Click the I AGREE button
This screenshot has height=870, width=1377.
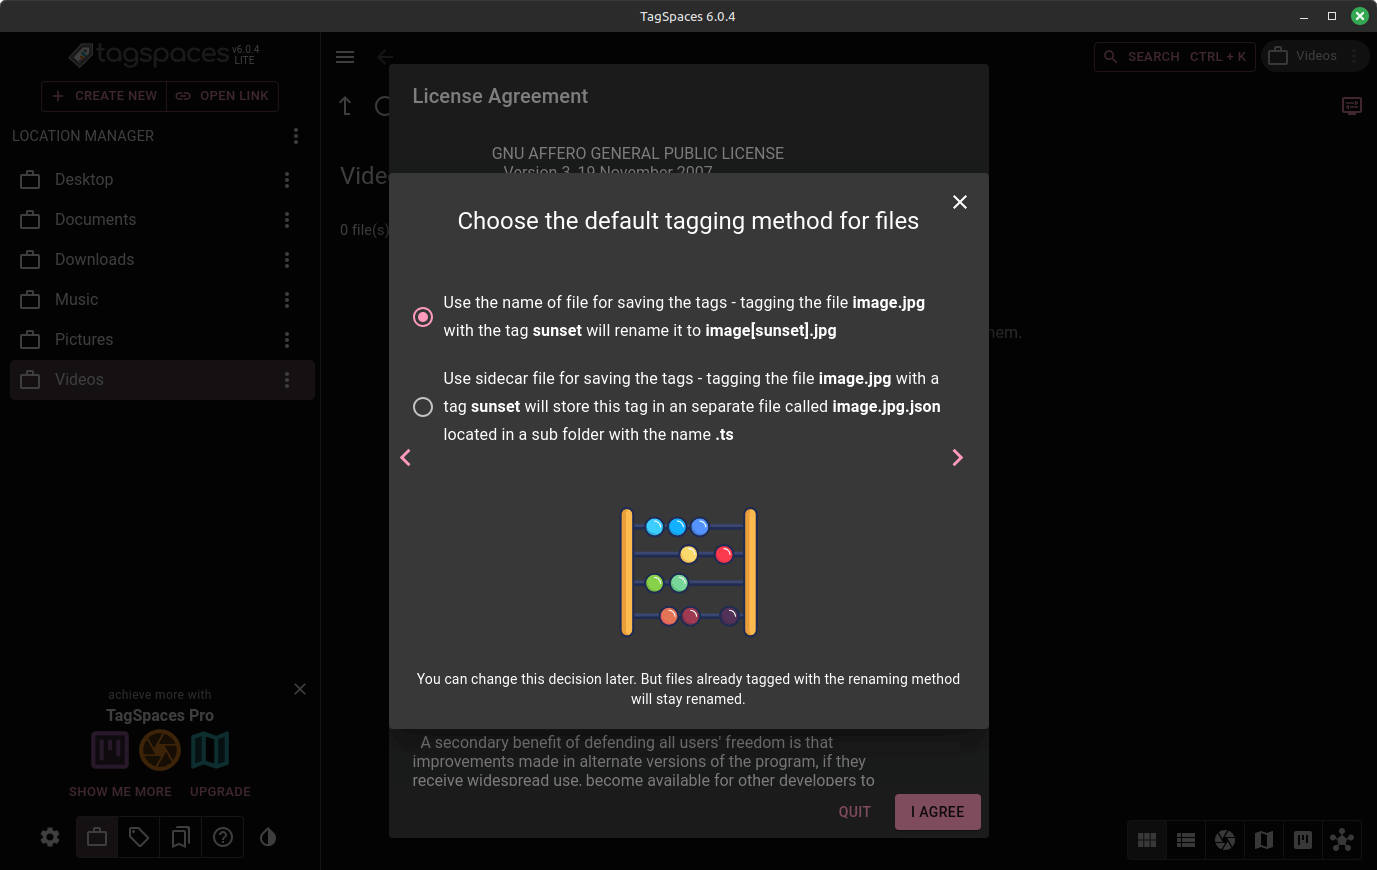(938, 812)
